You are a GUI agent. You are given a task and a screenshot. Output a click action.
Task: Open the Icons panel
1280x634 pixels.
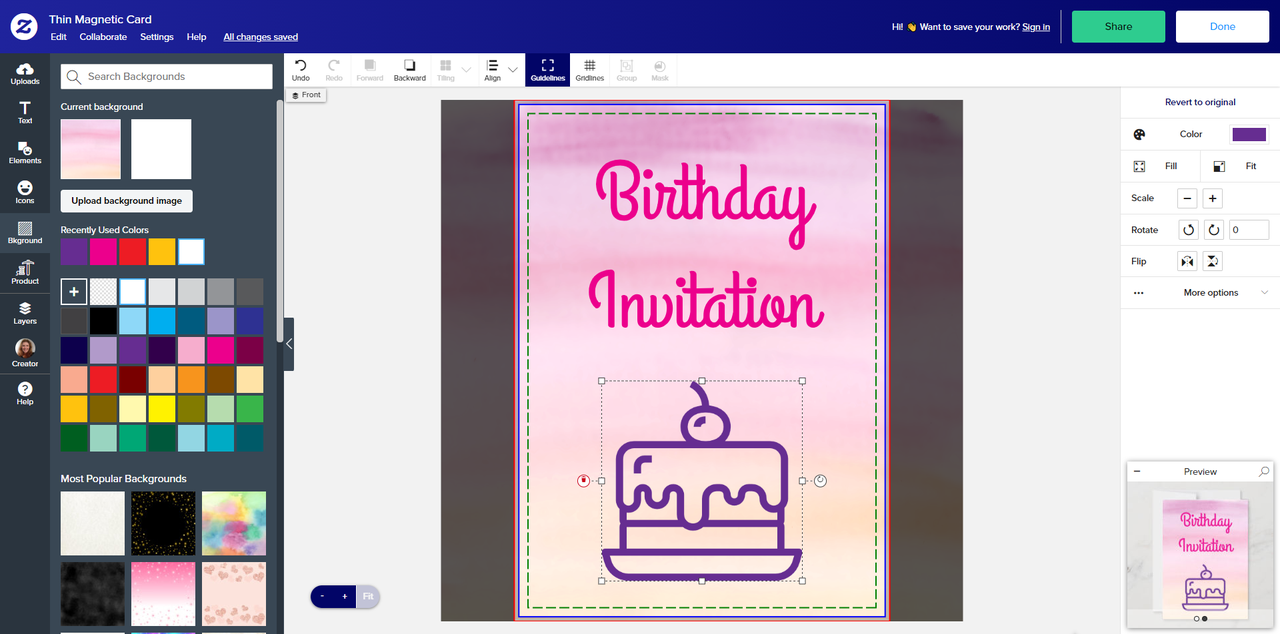pos(25,193)
